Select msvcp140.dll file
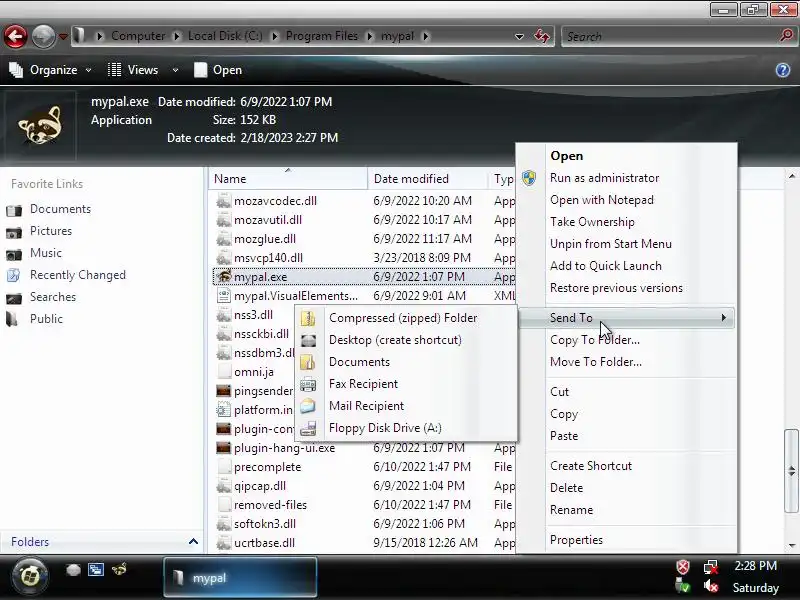This screenshot has width=800, height=600. (x=268, y=257)
